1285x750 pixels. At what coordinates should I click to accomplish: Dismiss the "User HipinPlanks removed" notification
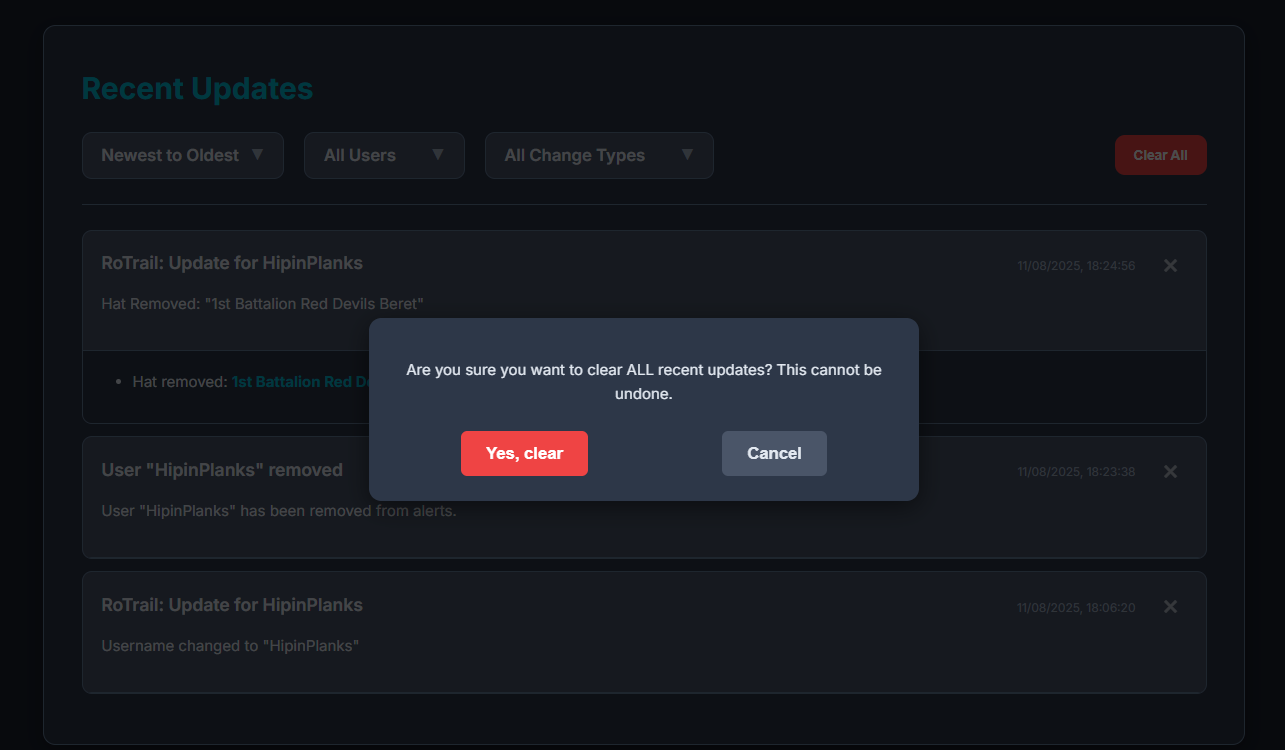pos(1170,471)
